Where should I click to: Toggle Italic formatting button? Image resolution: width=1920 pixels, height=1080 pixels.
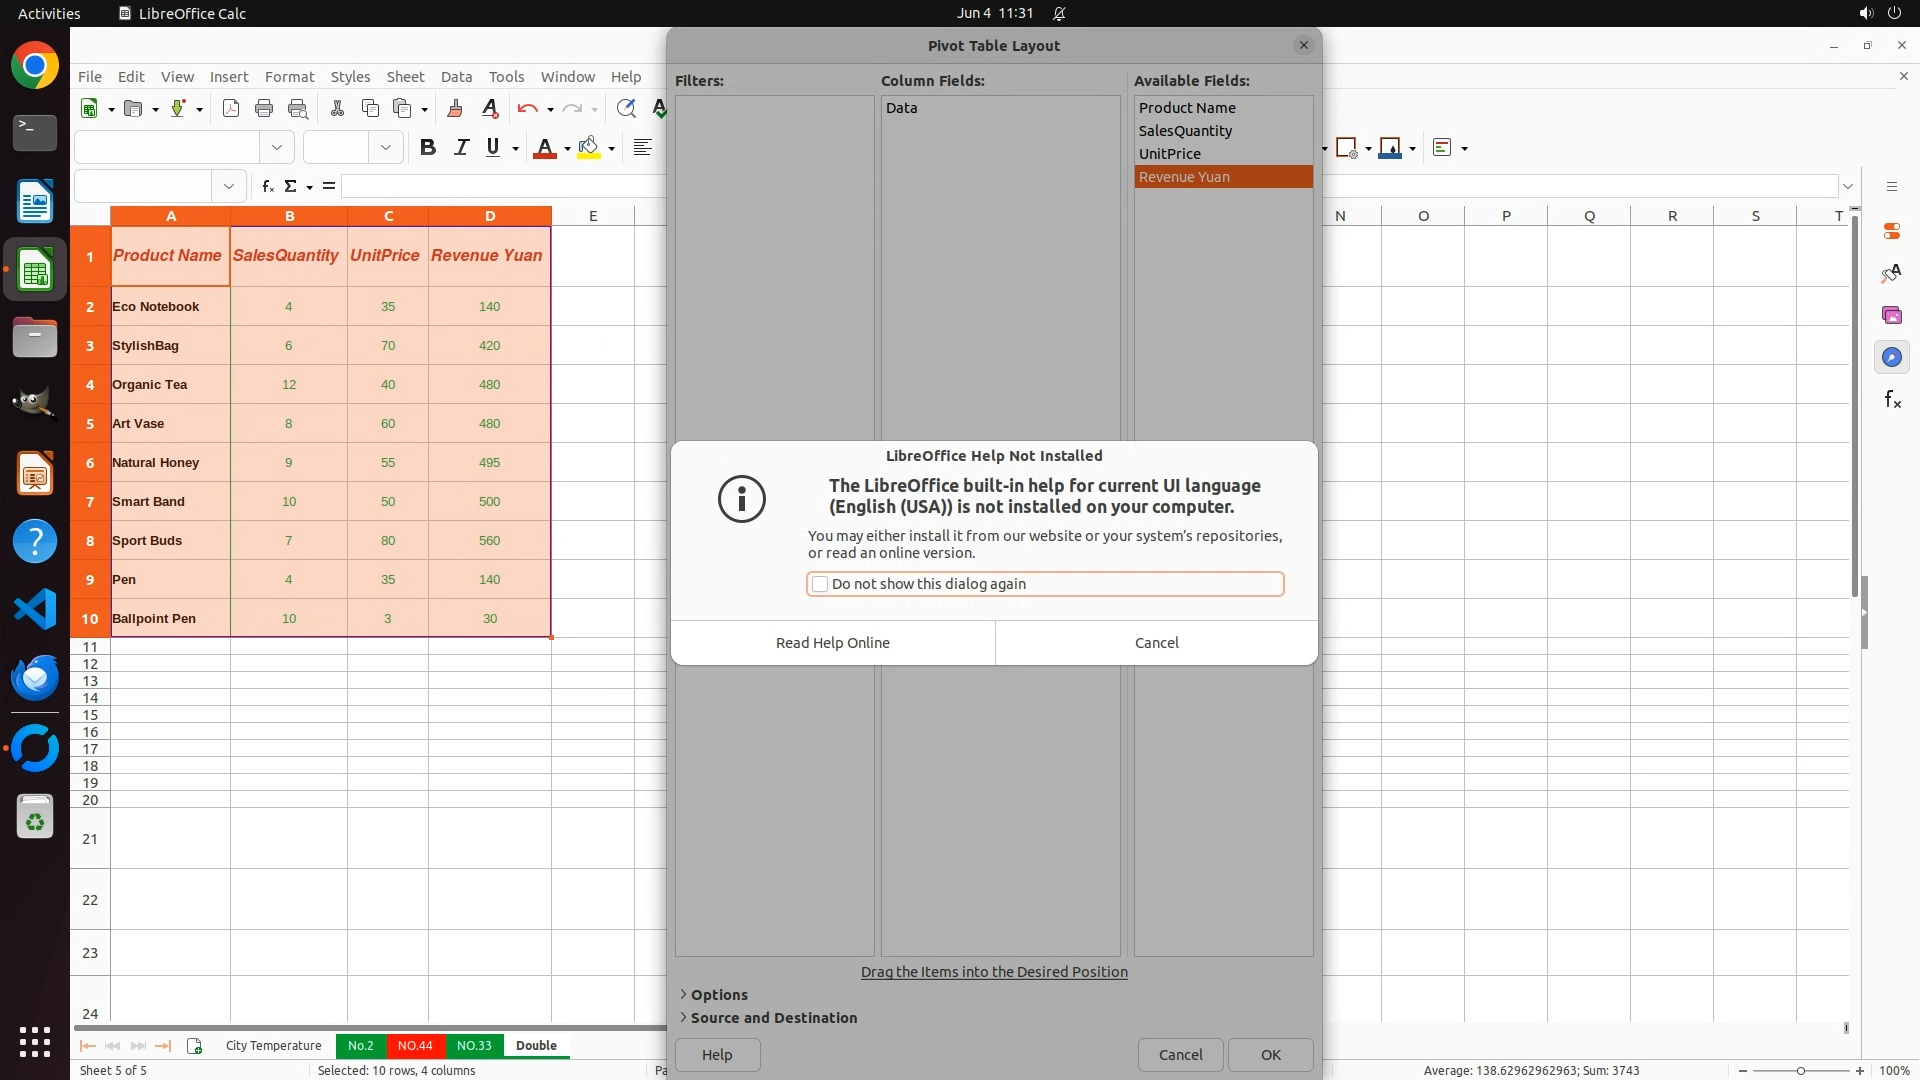pyautogui.click(x=461, y=148)
